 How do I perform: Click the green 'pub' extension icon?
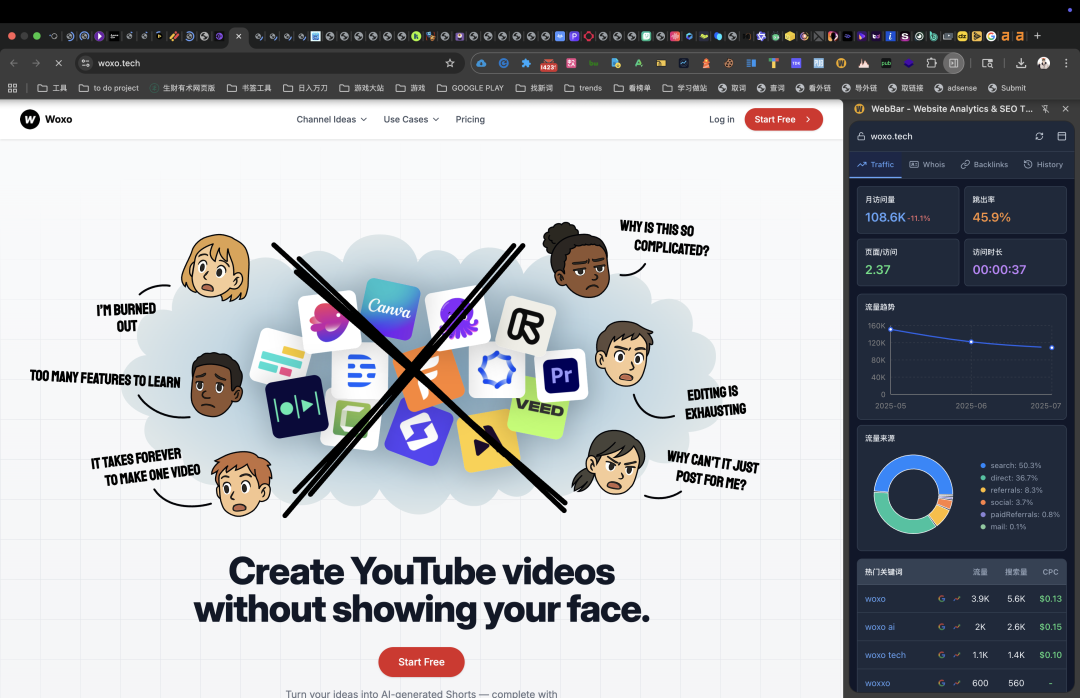pyautogui.click(x=886, y=63)
